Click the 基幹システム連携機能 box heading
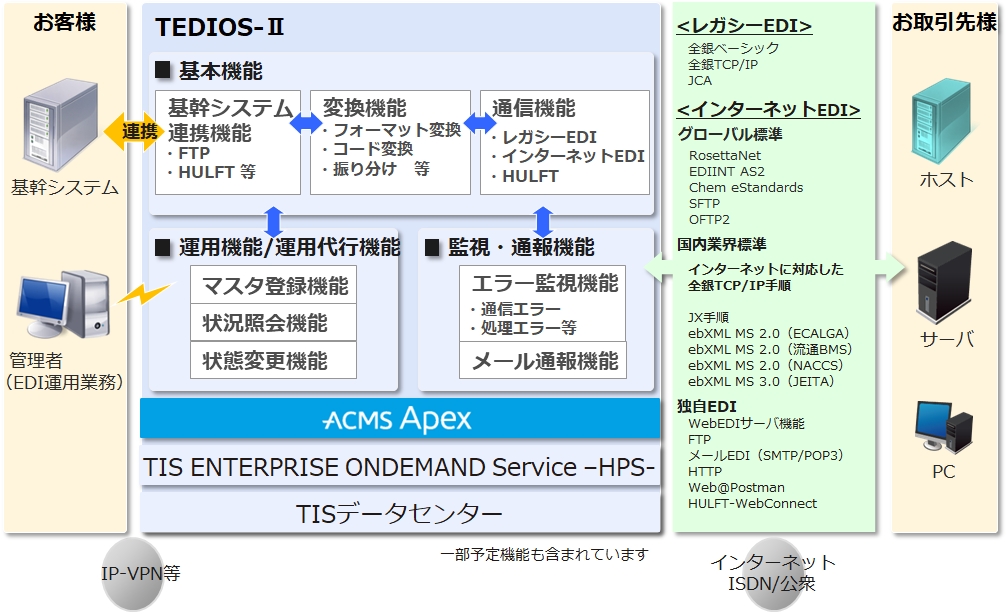This screenshot has width=1008, height=614. 230,120
